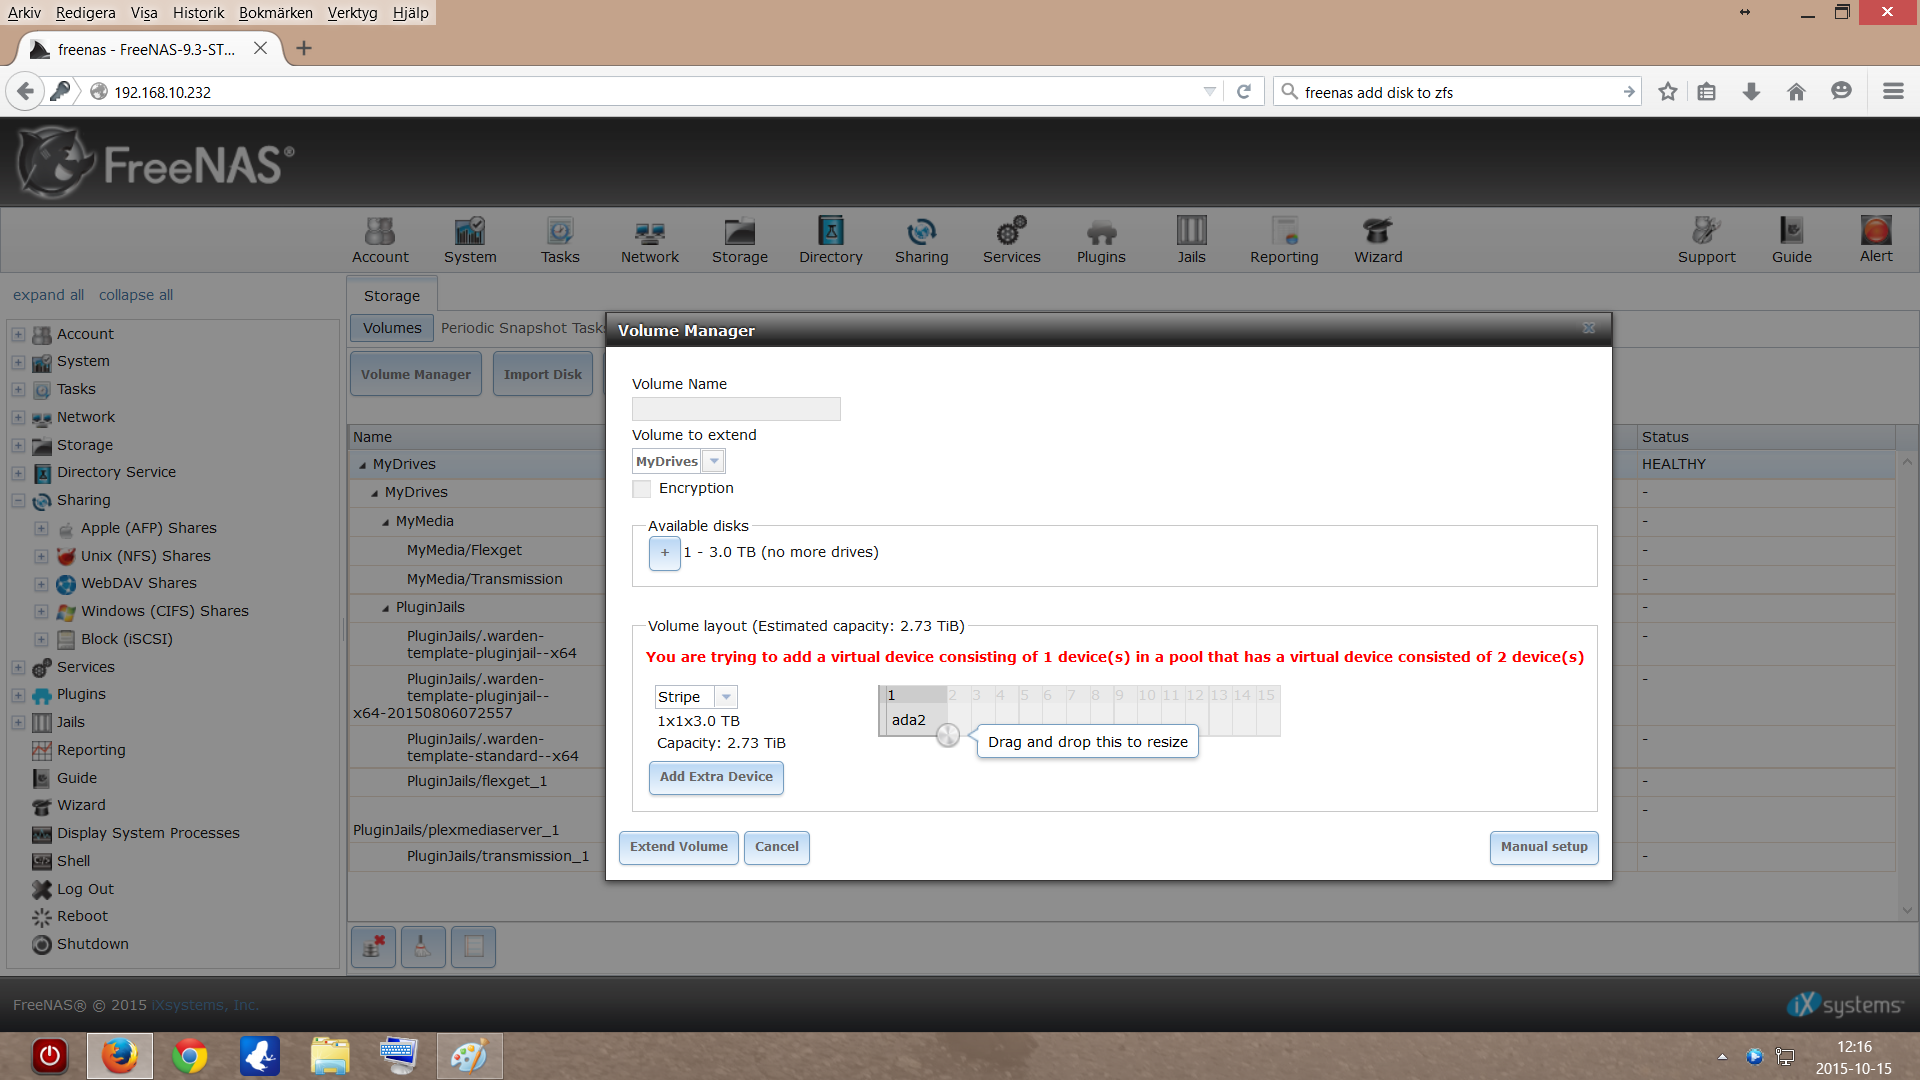Close the Volume Manager dialog
This screenshot has width=1920, height=1080.
[x=1589, y=329]
